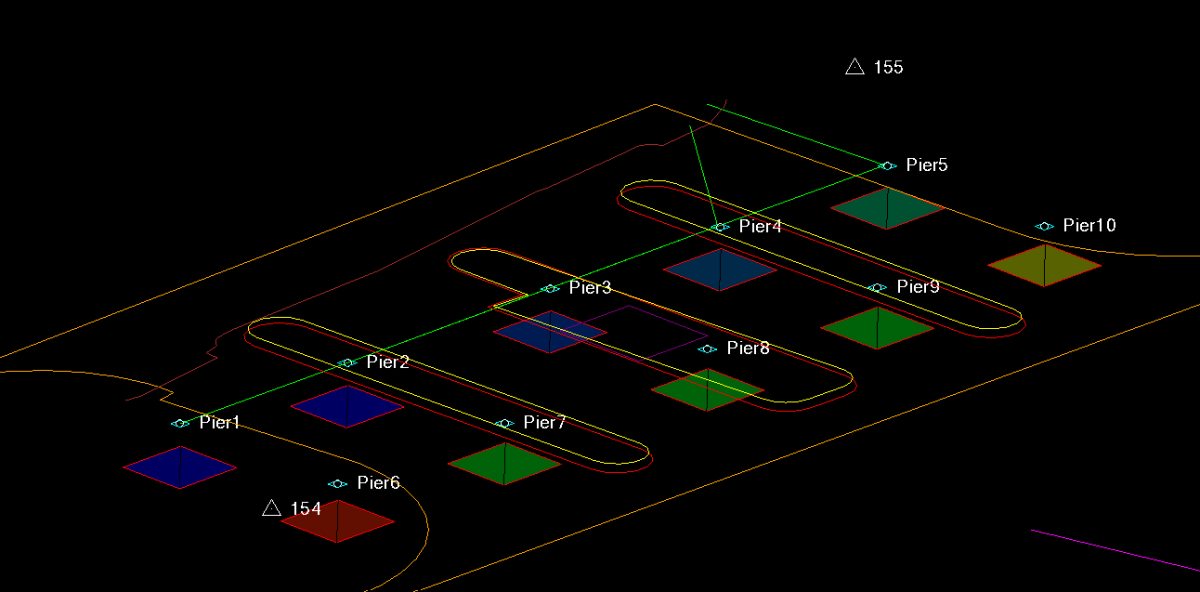This screenshot has width=1200, height=592.
Task: Pick the triangle control point 154
Action: [x=271, y=508]
